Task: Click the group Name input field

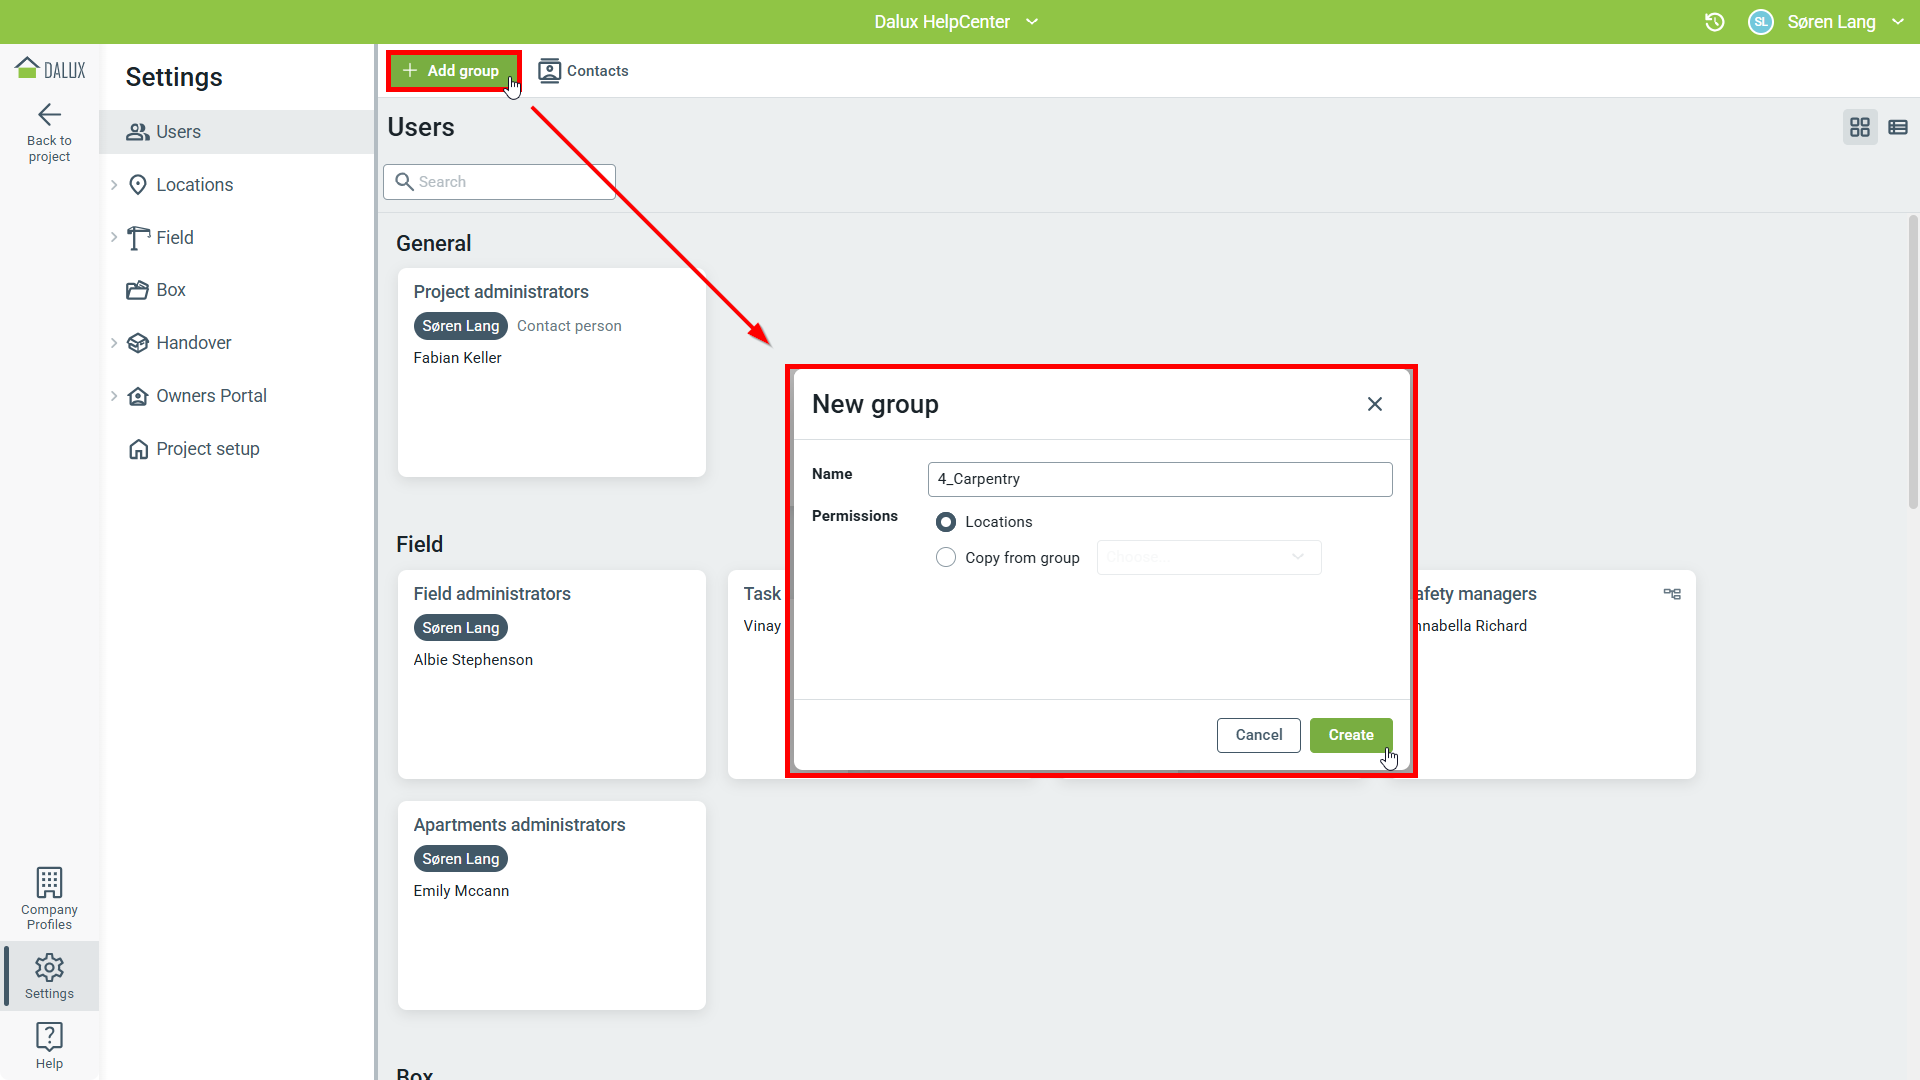Action: click(x=1159, y=479)
